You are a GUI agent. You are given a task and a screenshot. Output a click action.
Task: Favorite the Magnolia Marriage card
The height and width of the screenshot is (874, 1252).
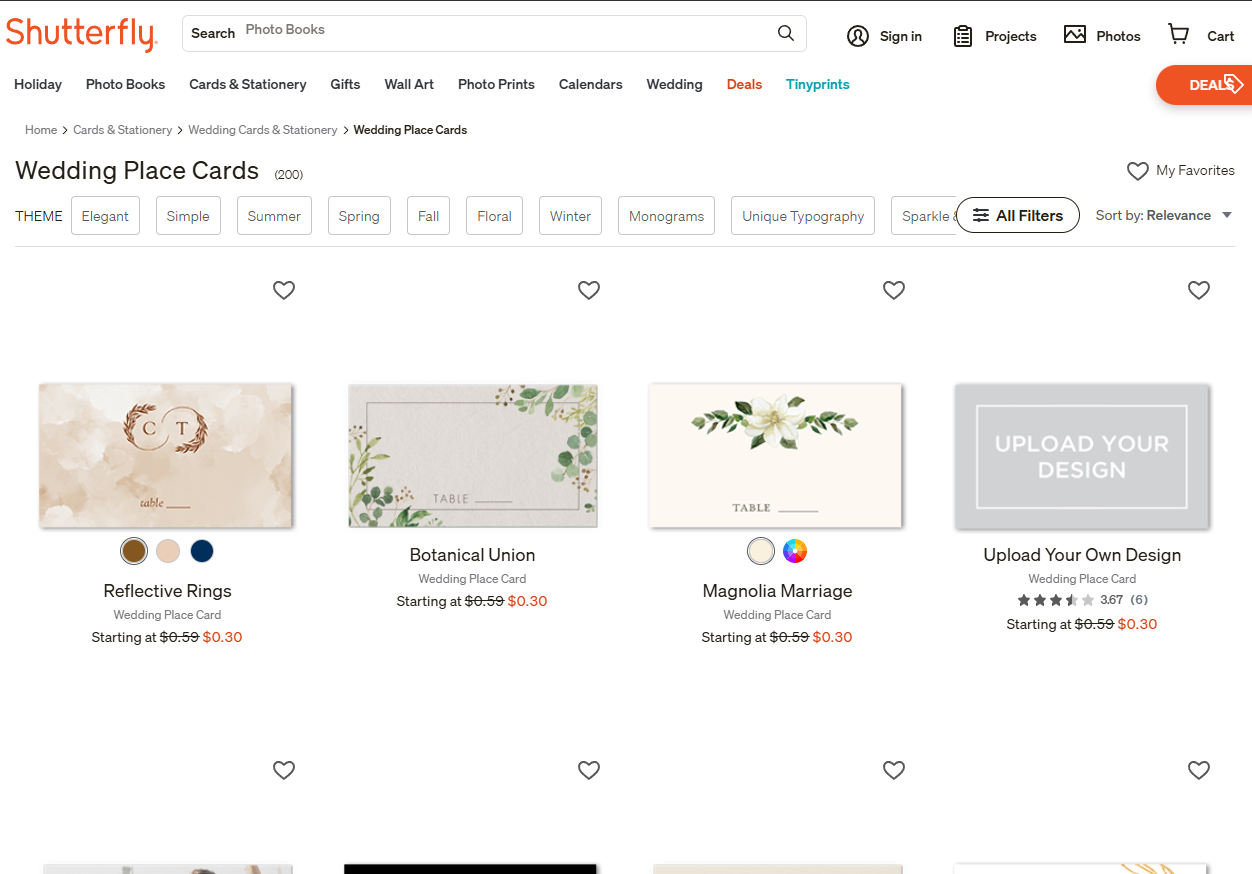pyautogui.click(x=894, y=290)
